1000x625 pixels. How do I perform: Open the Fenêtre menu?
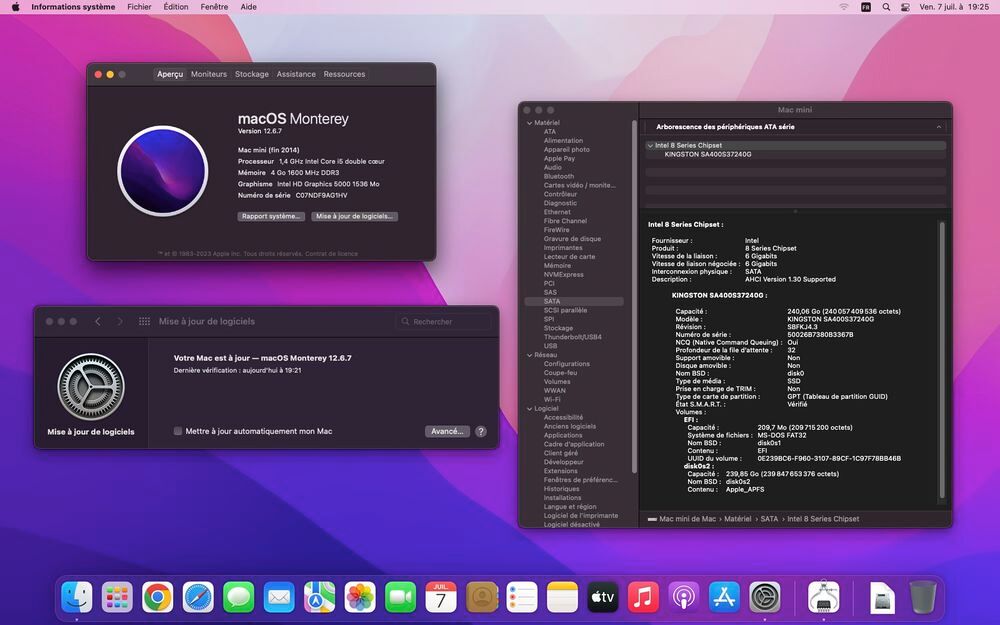click(x=214, y=7)
